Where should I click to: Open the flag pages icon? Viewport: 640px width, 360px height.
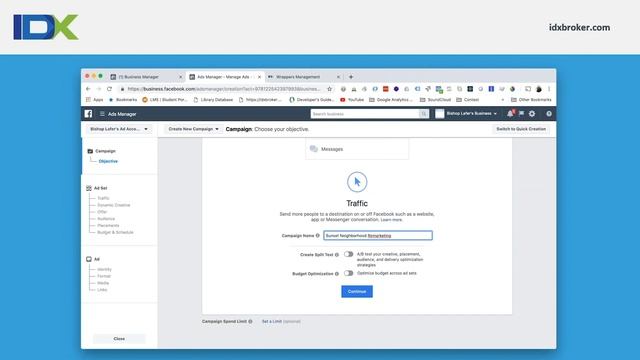(x=521, y=114)
